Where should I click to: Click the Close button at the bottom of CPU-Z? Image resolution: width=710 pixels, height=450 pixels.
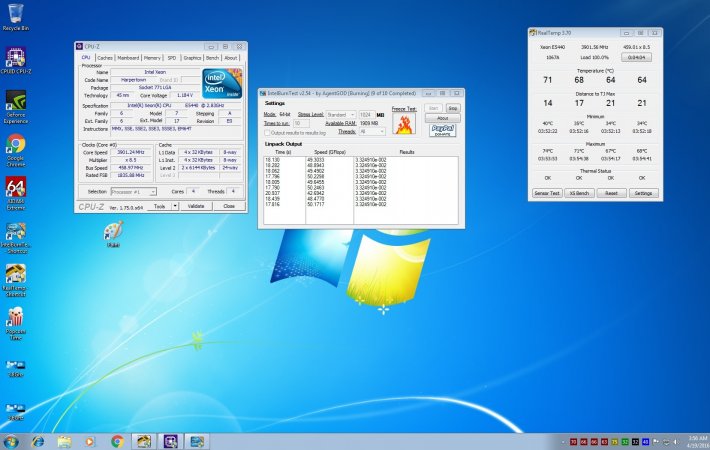229,206
